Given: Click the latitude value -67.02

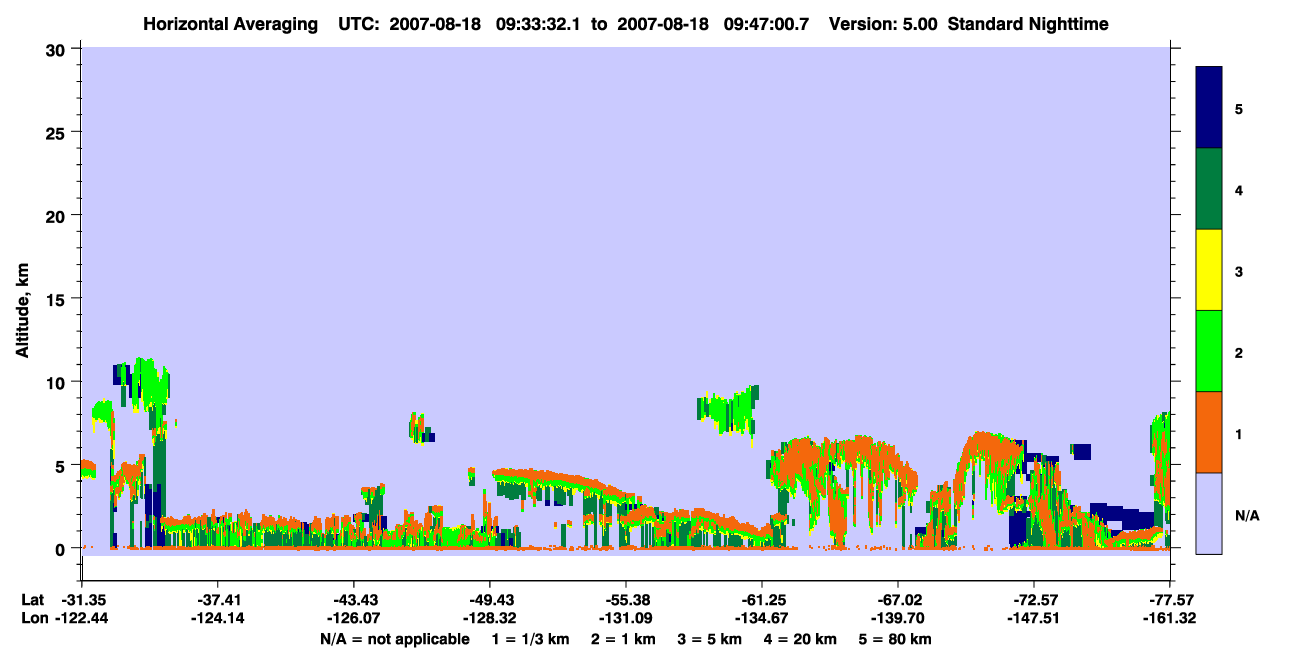Looking at the screenshot, I should pyautogui.click(x=898, y=600).
